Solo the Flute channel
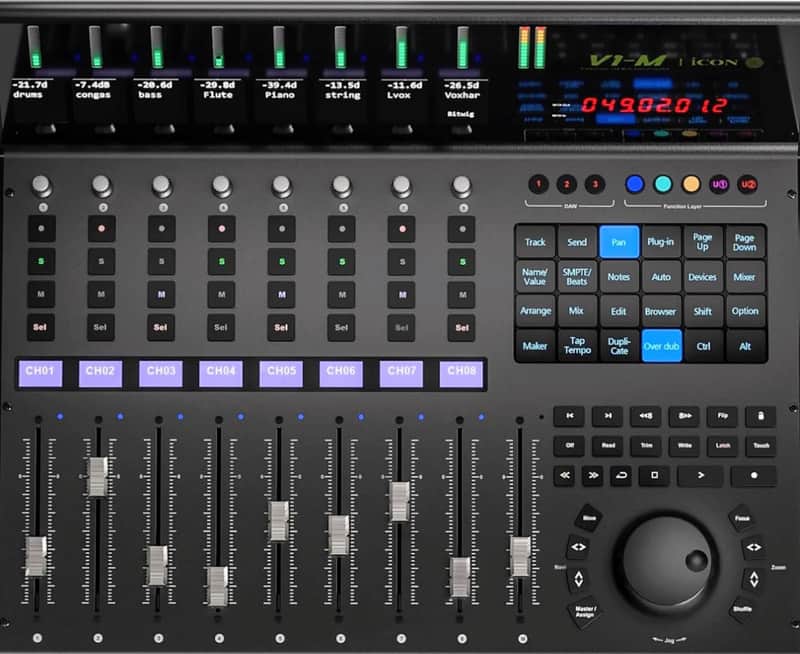The image size is (800, 654). 221,261
